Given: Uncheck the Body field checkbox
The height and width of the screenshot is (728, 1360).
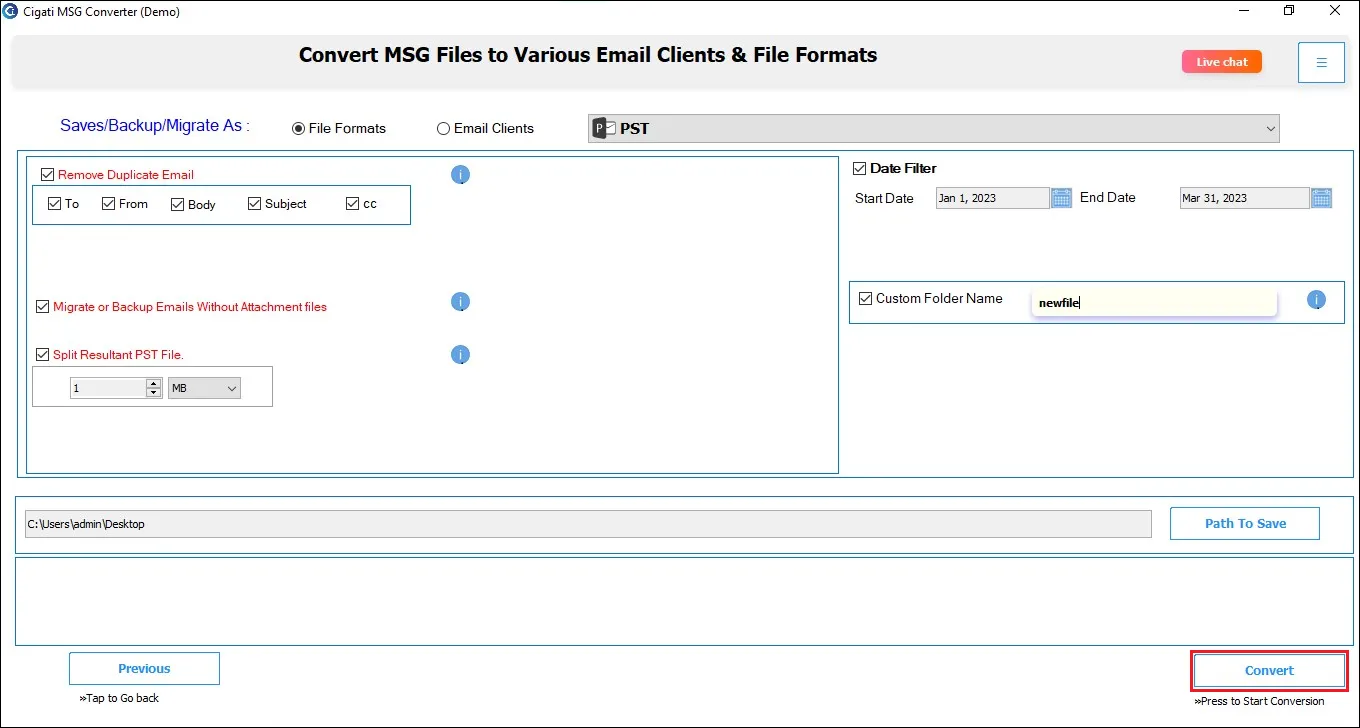Looking at the screenshot, I should (177, 205).
